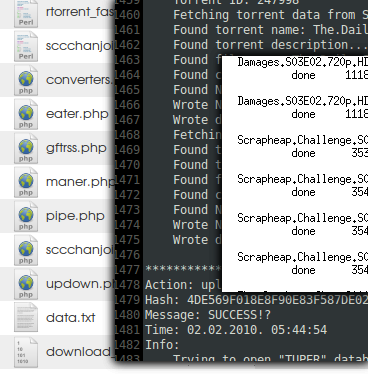Image resolution: width=368 pixels, height=392 pixels.
Task: Click the 'Action: upl' log line
Action: coord(183,285)
